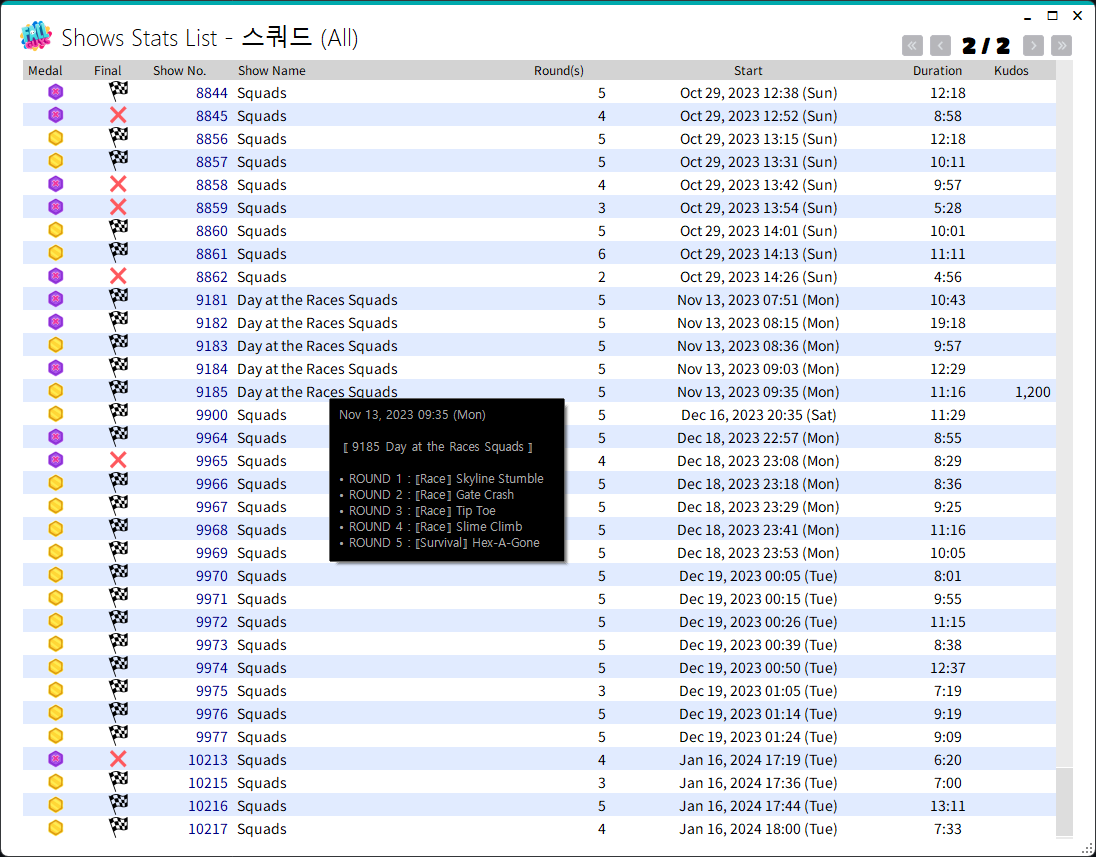The image size is (1096, 857).
Task: Open show number 8844
Action: click(x=212, y=93)
